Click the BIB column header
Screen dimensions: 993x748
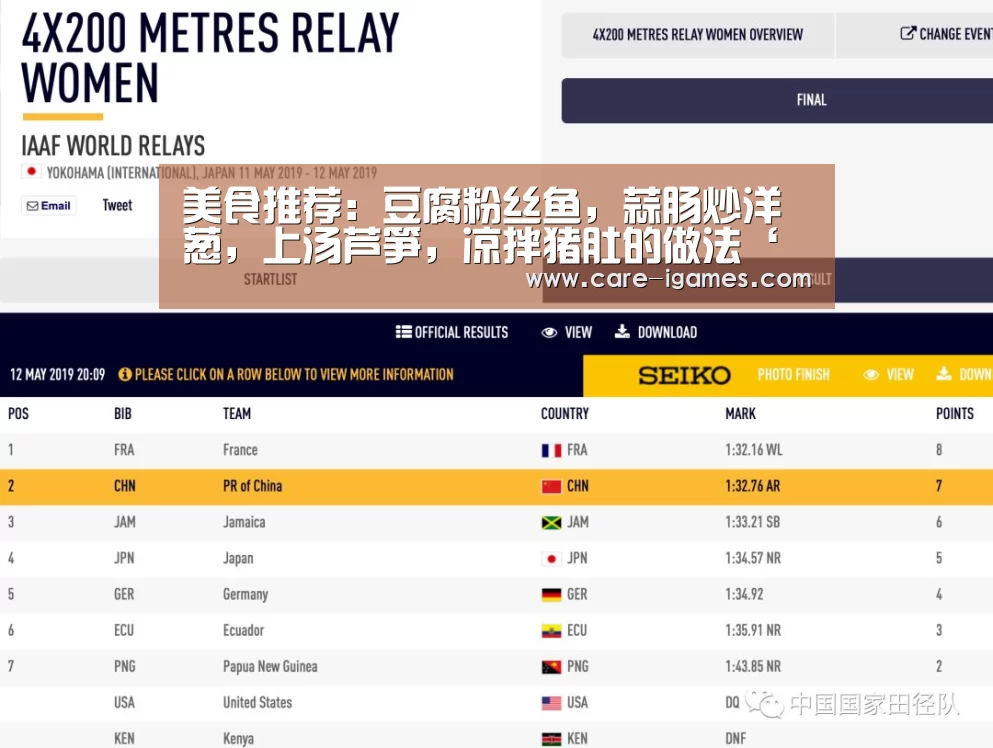click(123, 414)
